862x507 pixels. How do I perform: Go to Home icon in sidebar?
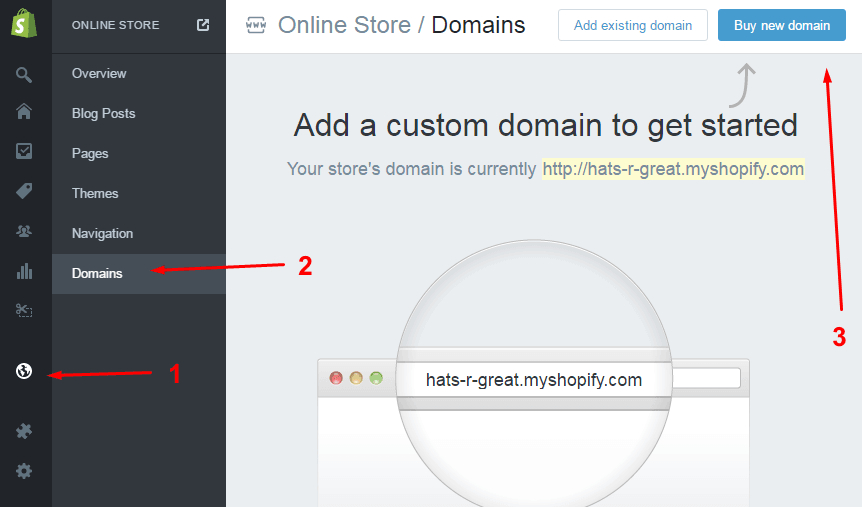(24, 112)
